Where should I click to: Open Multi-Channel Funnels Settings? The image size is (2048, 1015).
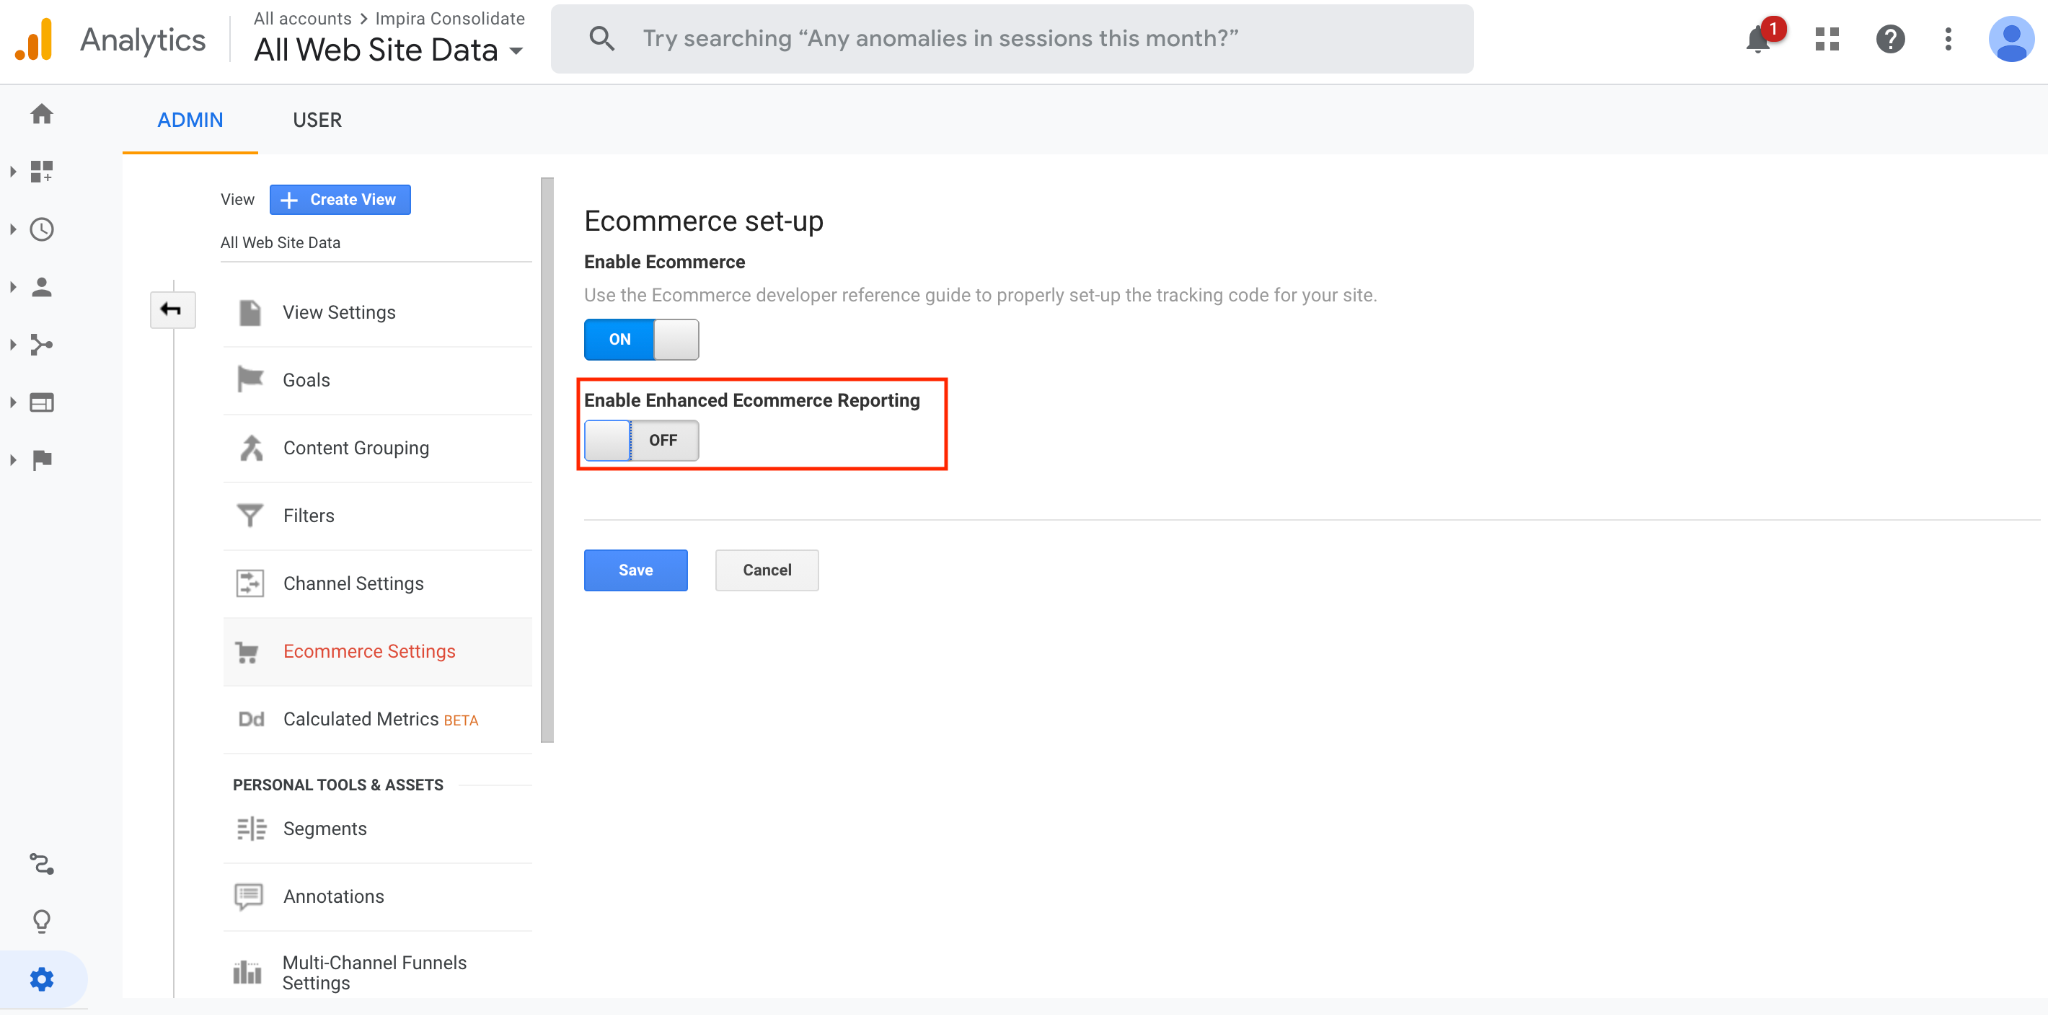pyautogui.click(x=378, y=972)
